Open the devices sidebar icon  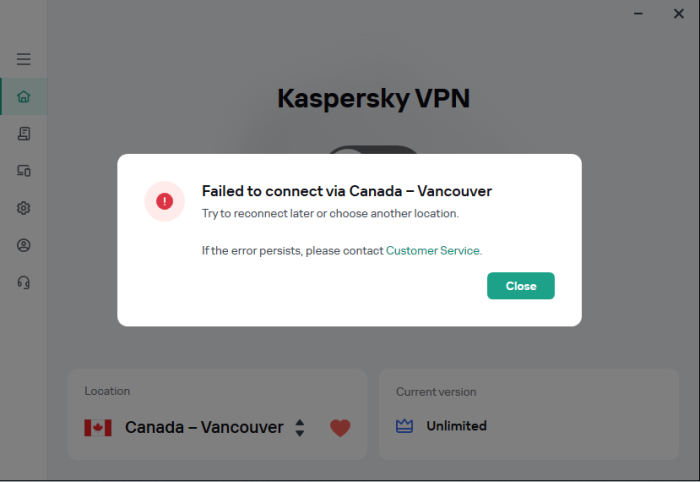24,171
